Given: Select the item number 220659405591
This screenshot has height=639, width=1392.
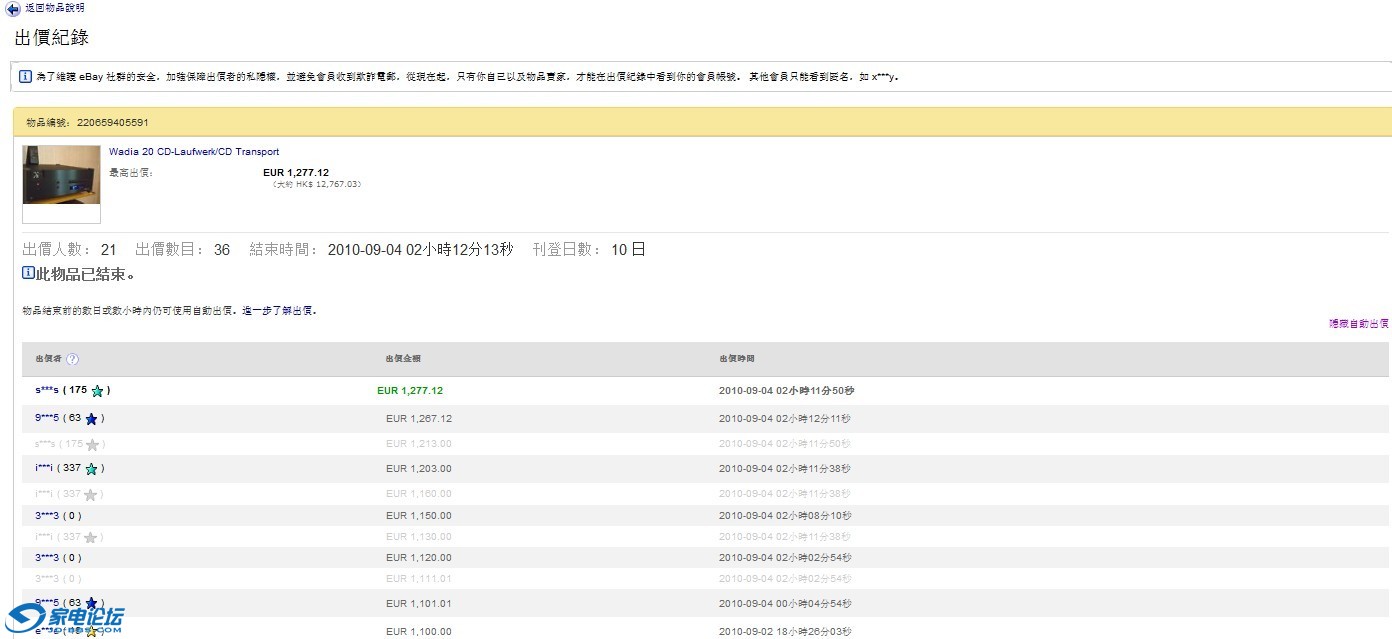Looking at the screenshot, I should coord(113,122).
